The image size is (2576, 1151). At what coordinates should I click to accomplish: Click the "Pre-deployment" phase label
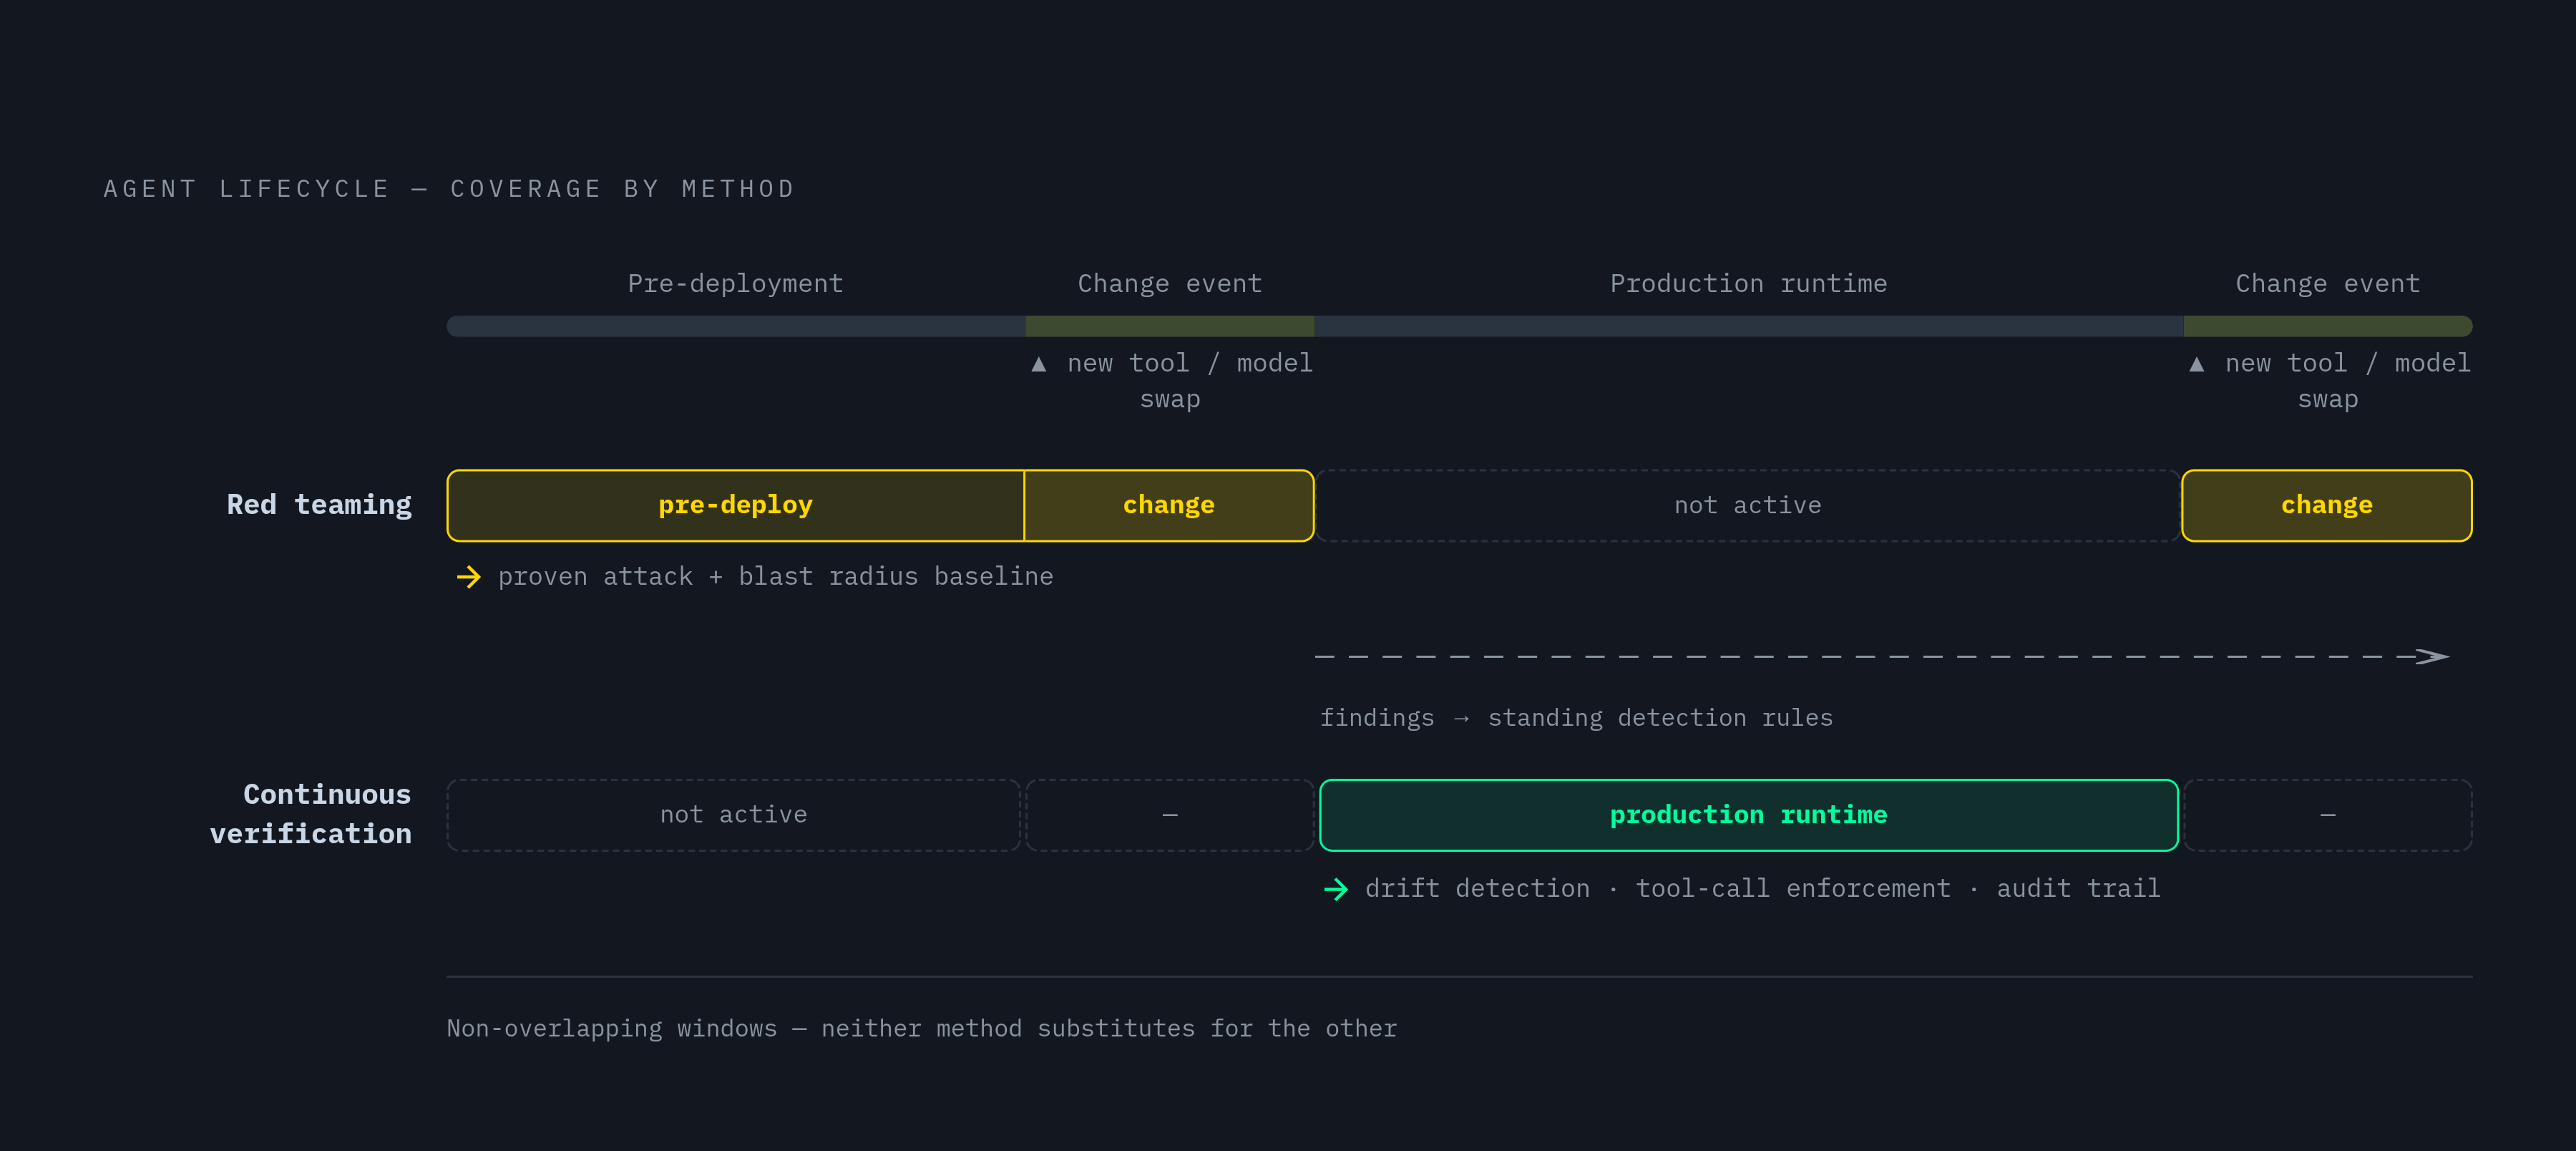pyautogui.click(x=735, y=284)
